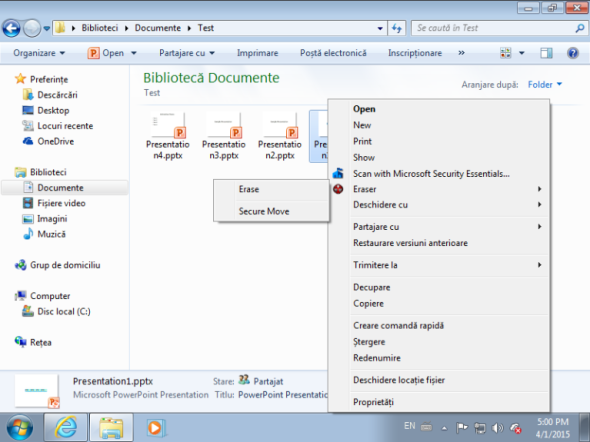Viewport: 590px width, 442px height.
Task: Open the Partajare cu toolbar dropdown
Action: coord(187,53)
